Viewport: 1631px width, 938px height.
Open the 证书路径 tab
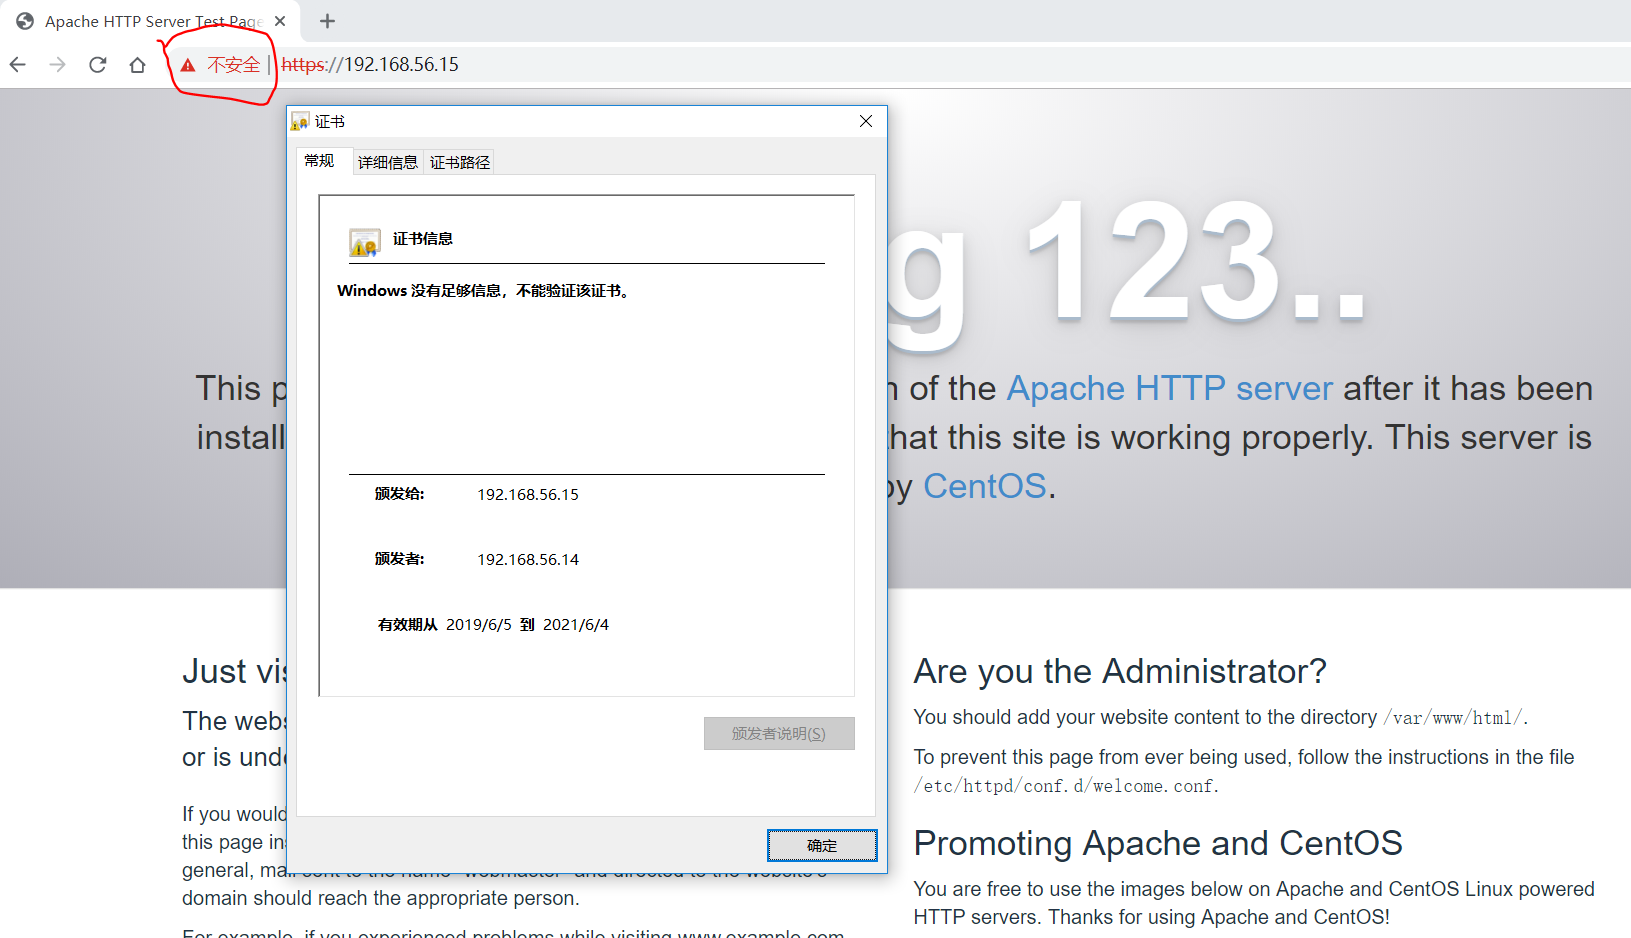coord(460,162)
